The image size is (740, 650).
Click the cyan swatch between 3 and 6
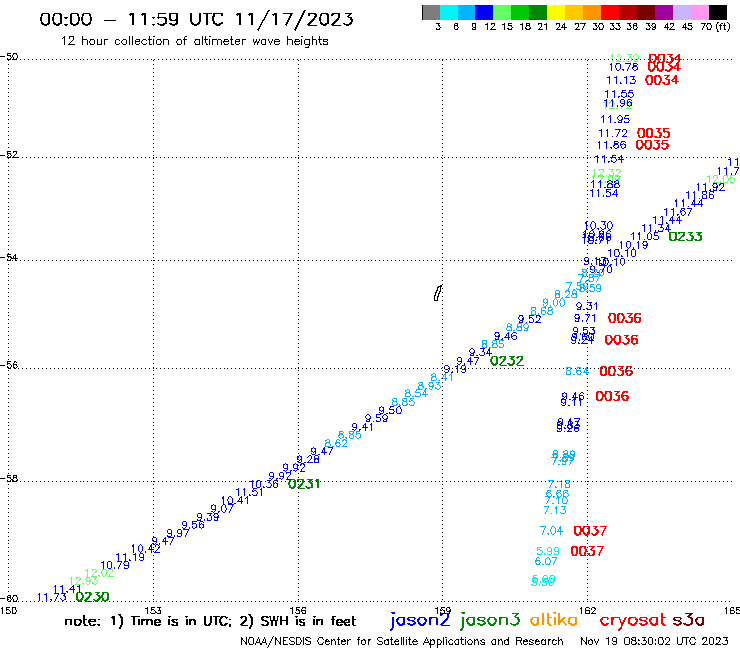pos(448,13)
